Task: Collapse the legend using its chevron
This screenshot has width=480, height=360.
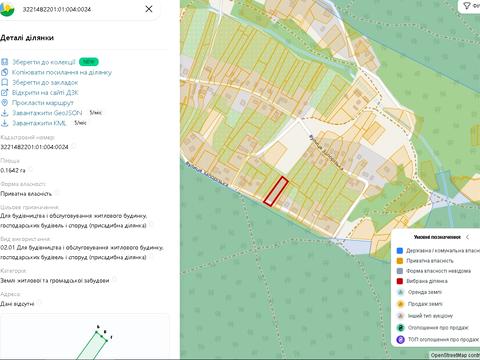Action: click(x=467, y=237)
